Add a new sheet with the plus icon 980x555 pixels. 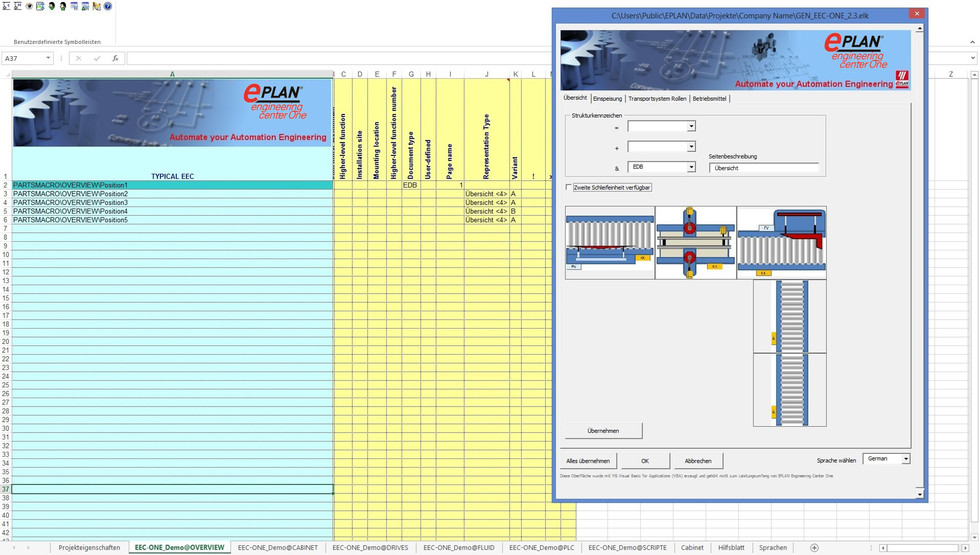click(x=814, y=548)
